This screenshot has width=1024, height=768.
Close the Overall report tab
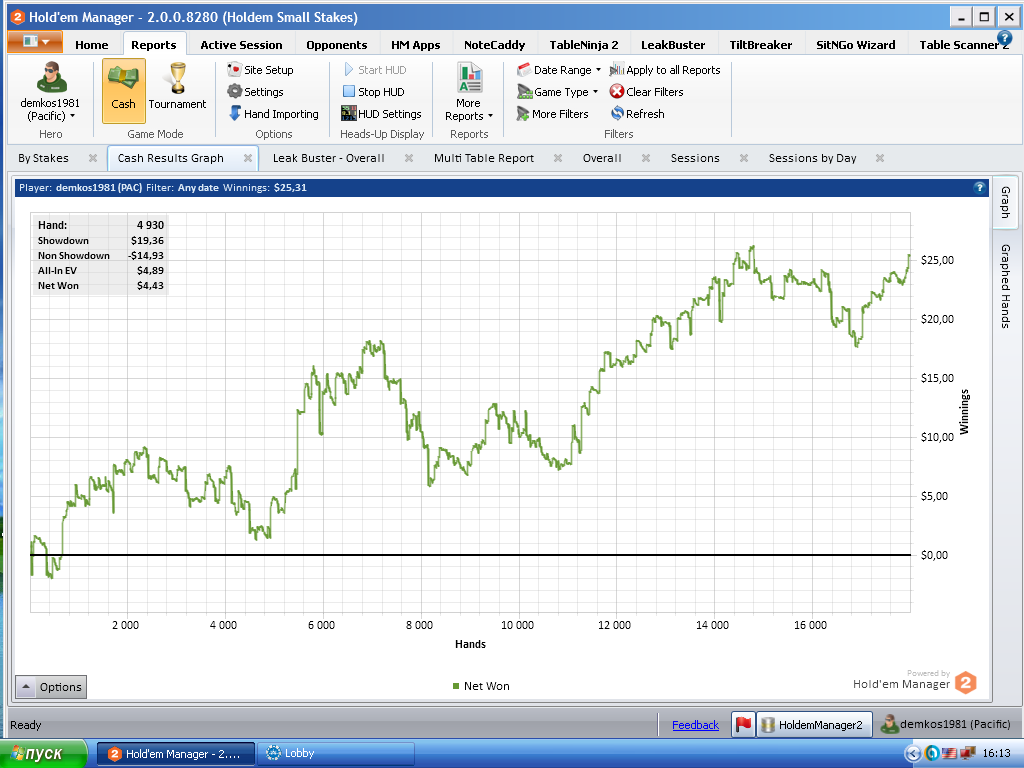(645, 158)
